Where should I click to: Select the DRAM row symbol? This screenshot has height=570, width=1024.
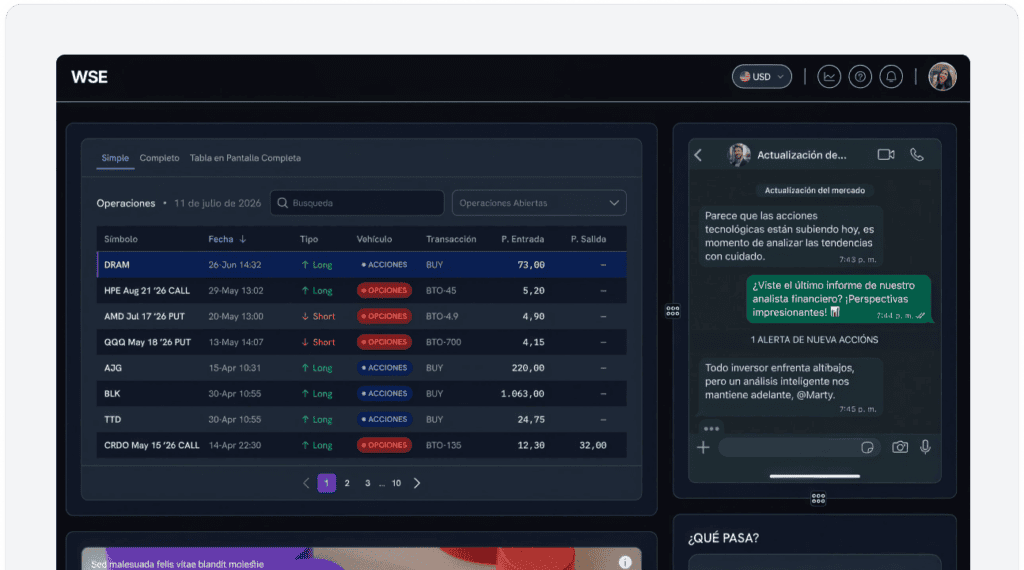coord(117,264)
